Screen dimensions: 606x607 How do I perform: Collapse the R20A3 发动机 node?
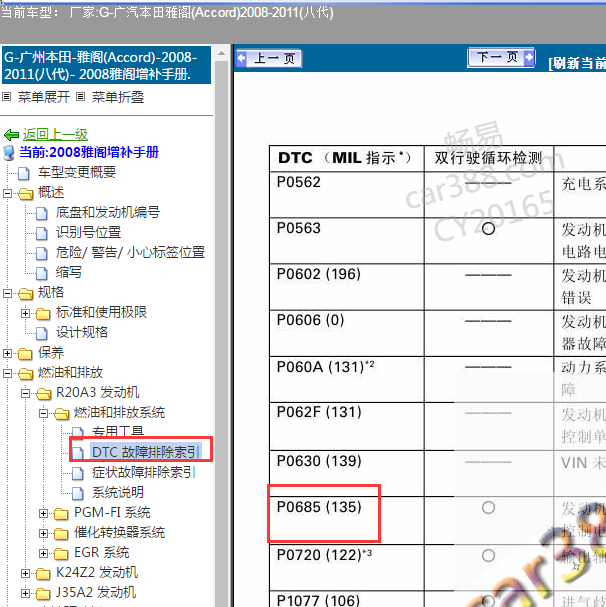pyautogui.click(x=25, y=393)
